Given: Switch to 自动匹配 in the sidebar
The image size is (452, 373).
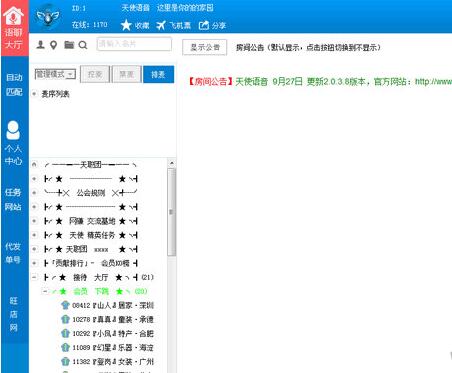Looking at the screenshot, I should (x=14, y=84).
